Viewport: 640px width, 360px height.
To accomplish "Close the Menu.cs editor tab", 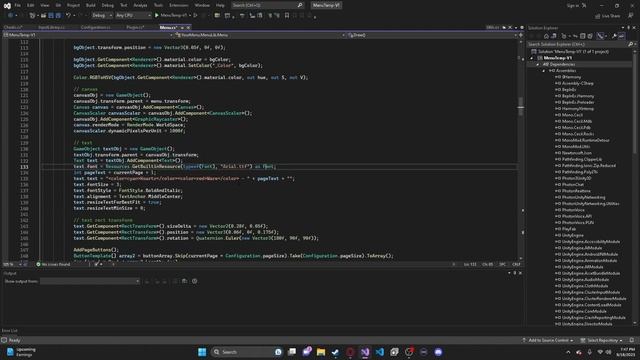I will click(188, 27).
